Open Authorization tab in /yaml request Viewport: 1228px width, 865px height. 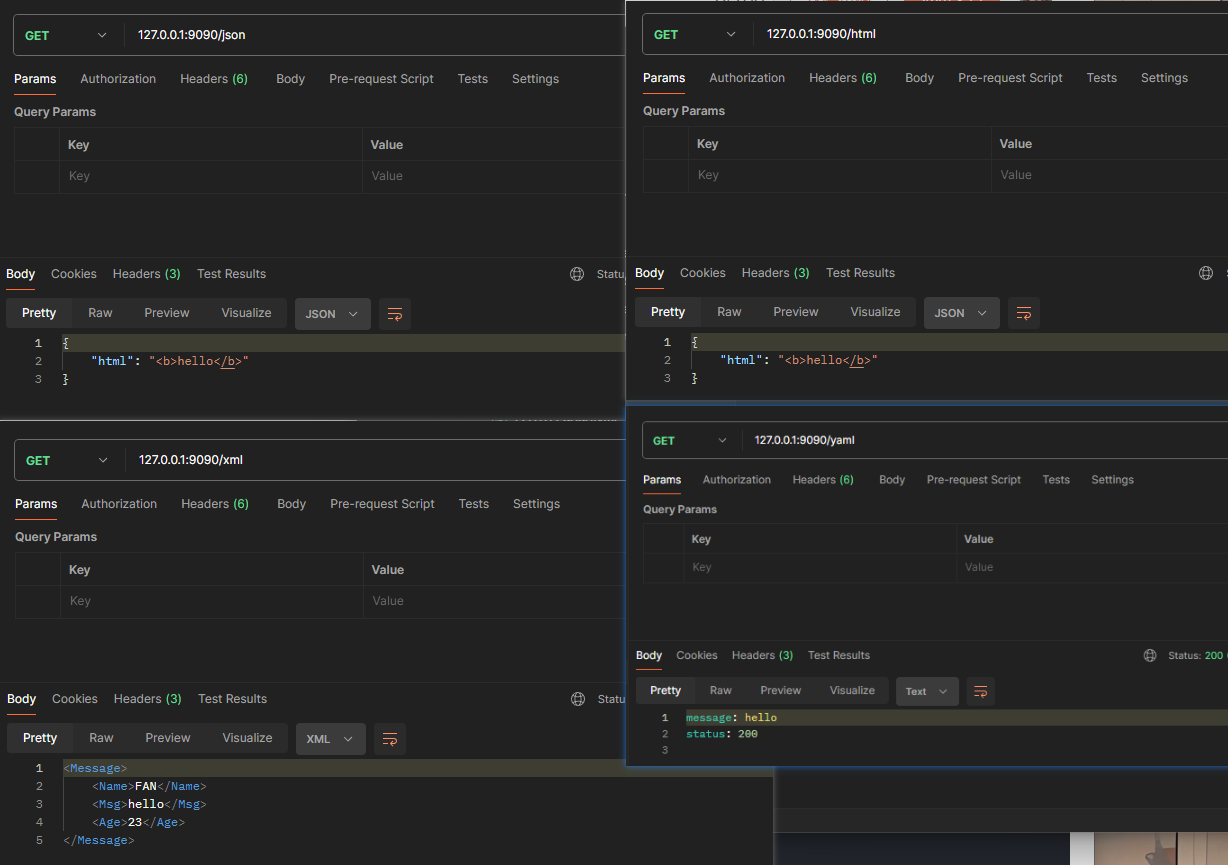tap(737, 480)
